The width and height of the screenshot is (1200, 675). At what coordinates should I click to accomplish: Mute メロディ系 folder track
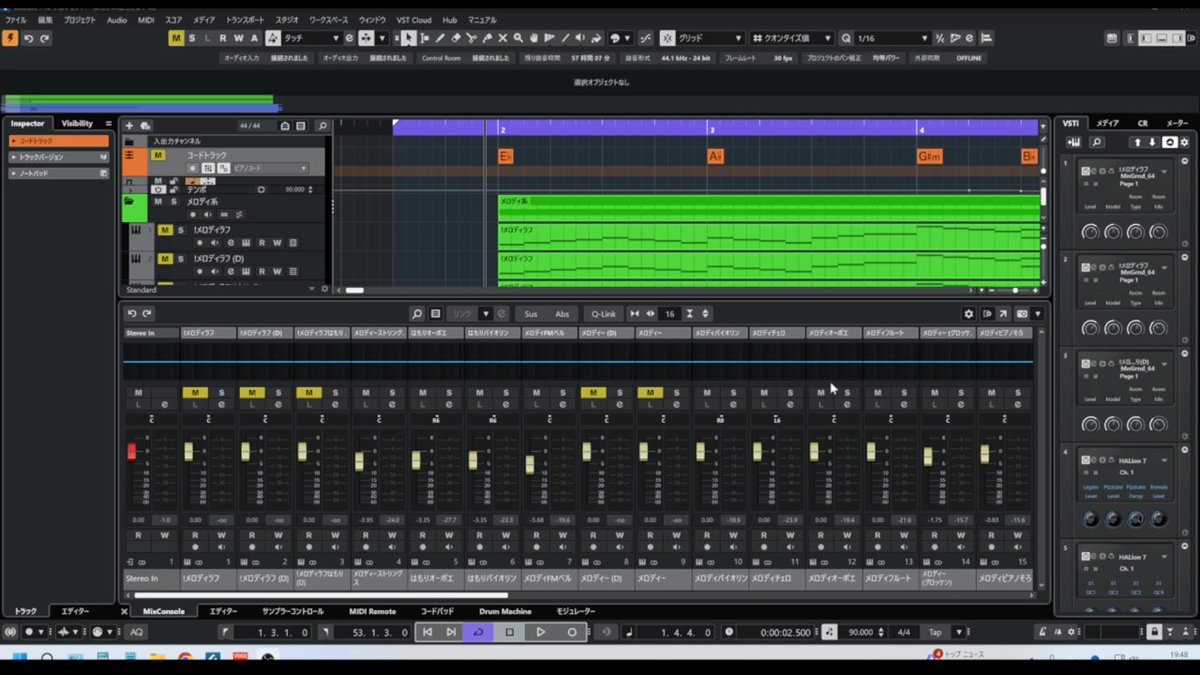tap(157, 201)
